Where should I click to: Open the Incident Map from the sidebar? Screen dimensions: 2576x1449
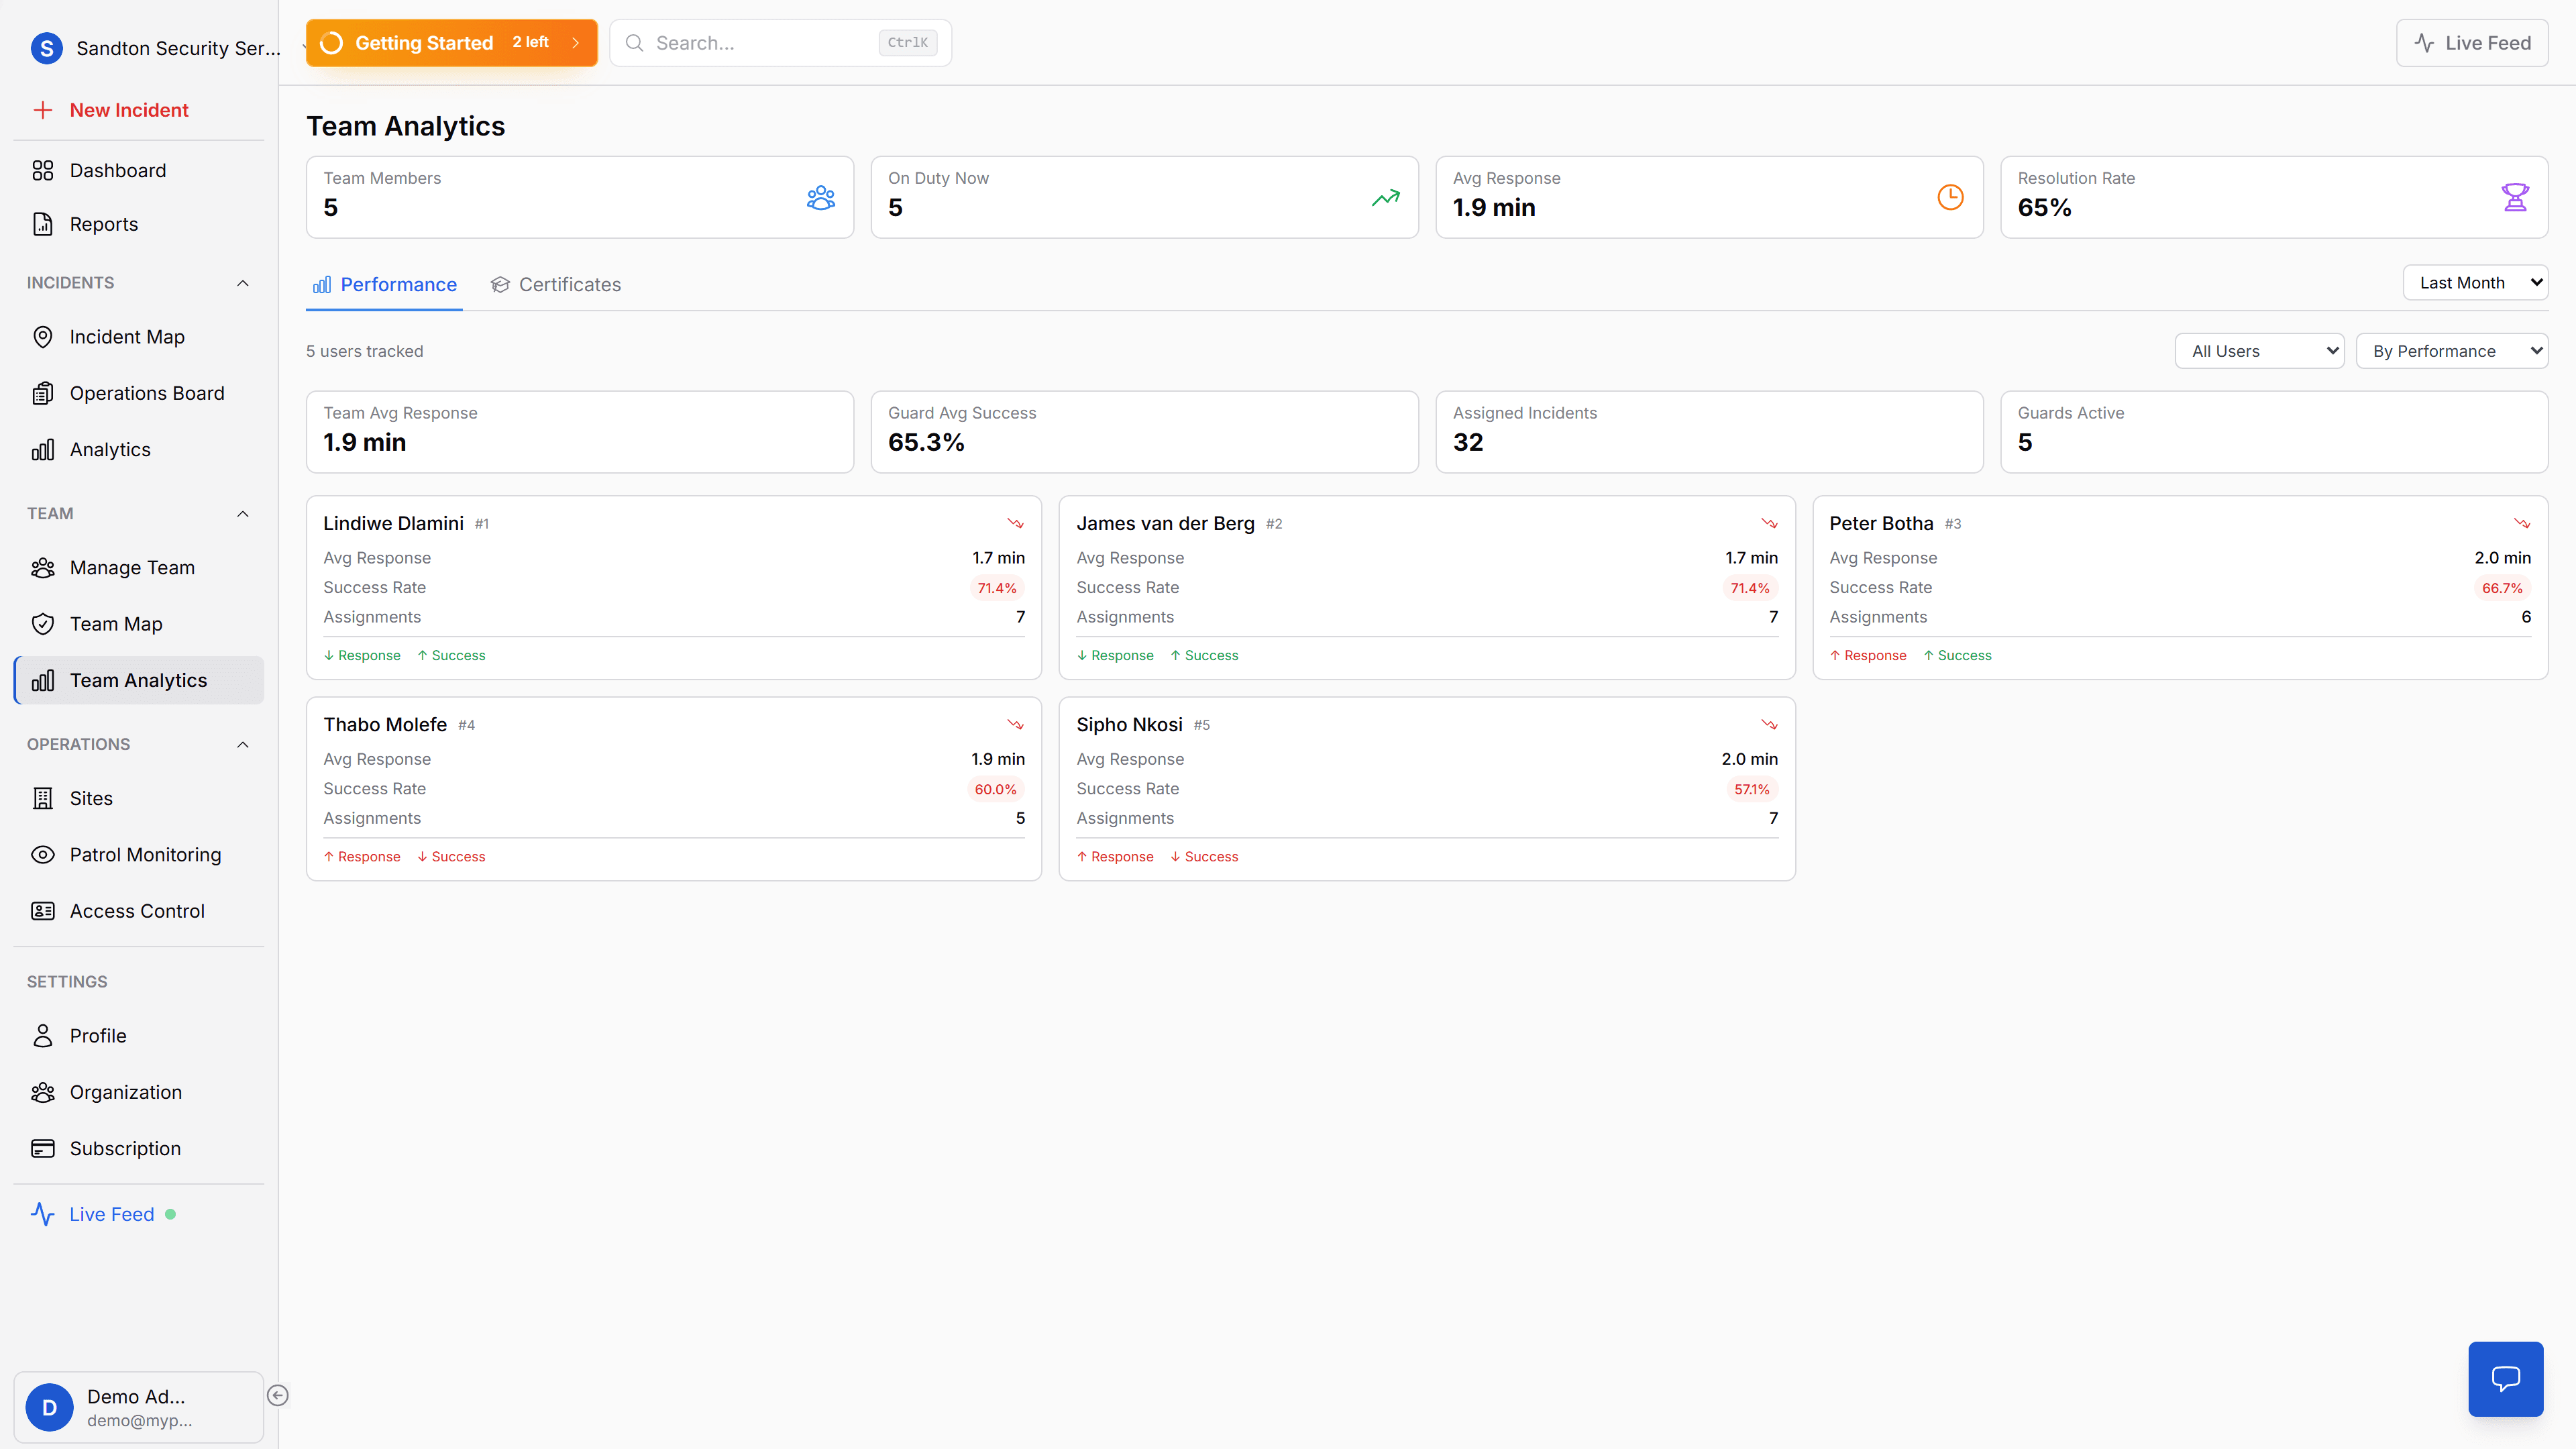coord(127,336)
